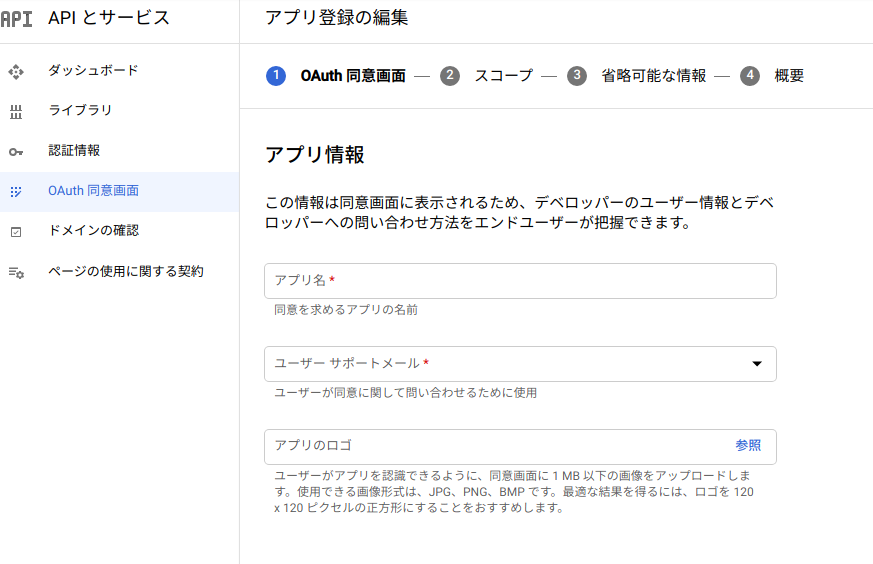The height and width of the screenshot is (564, 873).
Task: Click the 認証情報 key icon
Action: [x=16, y=152]
